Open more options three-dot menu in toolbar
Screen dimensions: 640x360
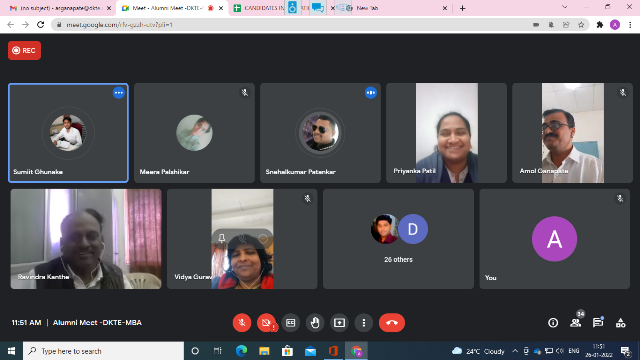(x=364, y=323)
